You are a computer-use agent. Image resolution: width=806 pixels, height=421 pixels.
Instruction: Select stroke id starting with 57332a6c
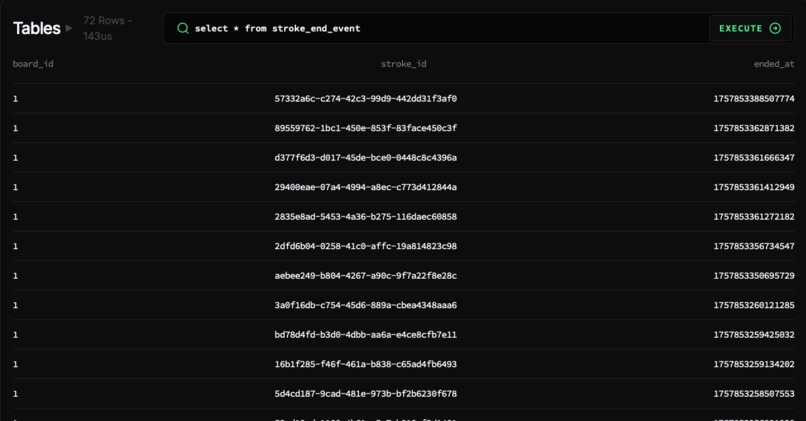tap(365, 99)
